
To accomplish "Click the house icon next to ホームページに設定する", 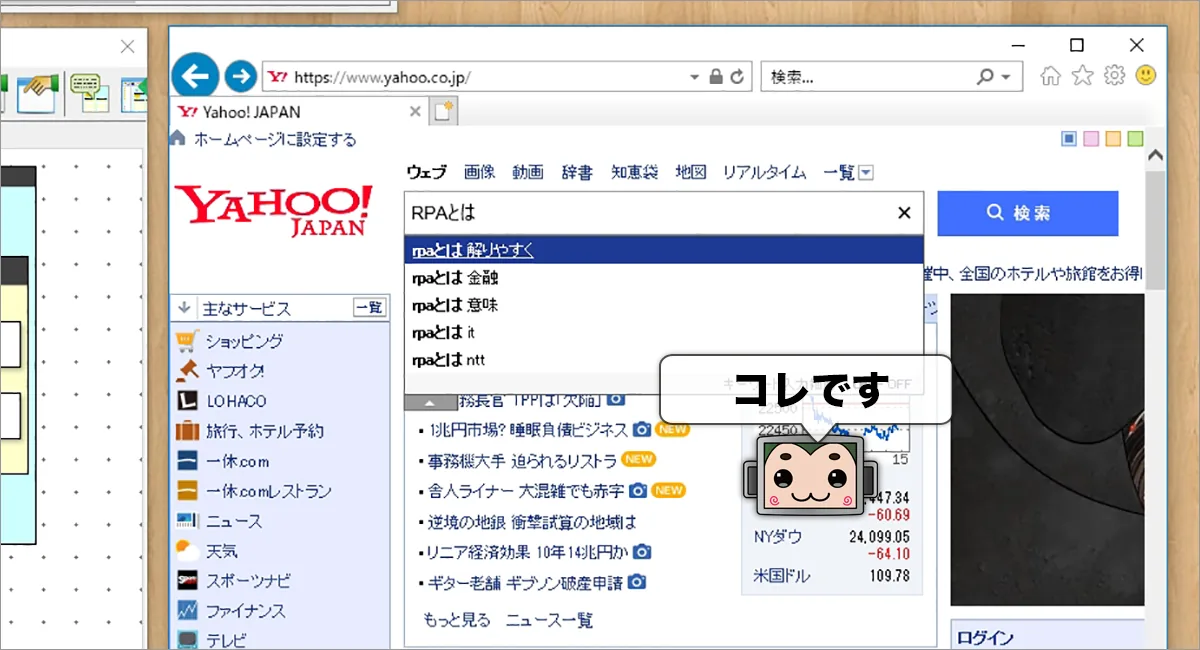I will point(177,139).
